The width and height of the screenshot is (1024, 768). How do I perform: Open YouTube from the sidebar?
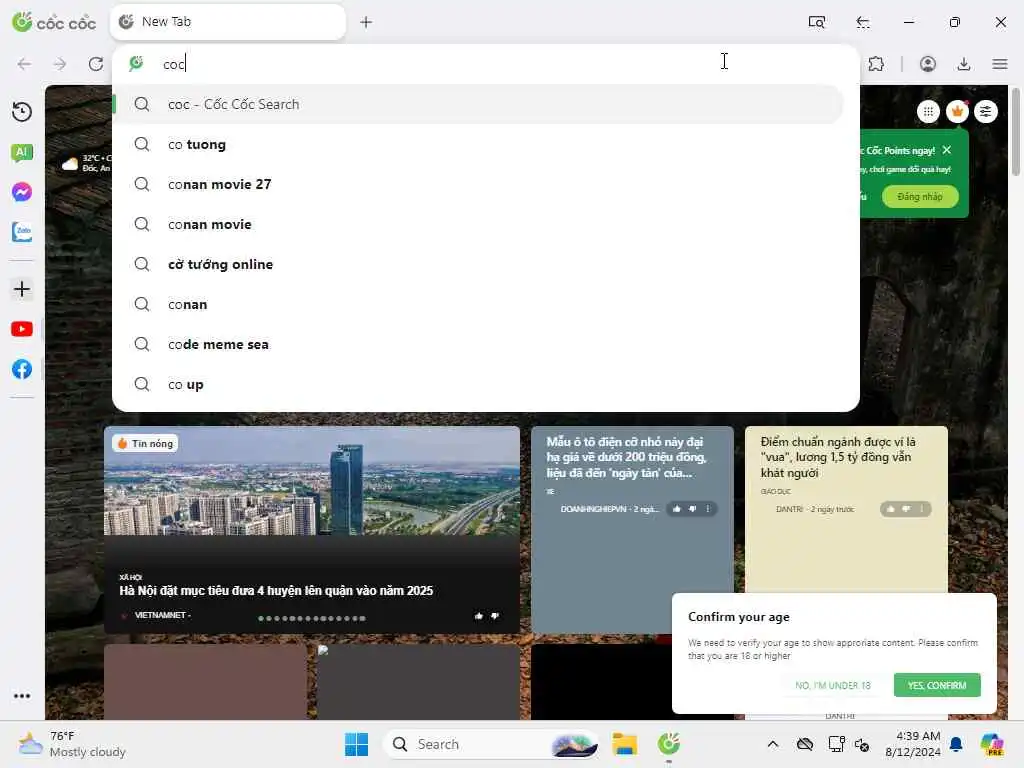pyautogui.click(x=22, y=329)
